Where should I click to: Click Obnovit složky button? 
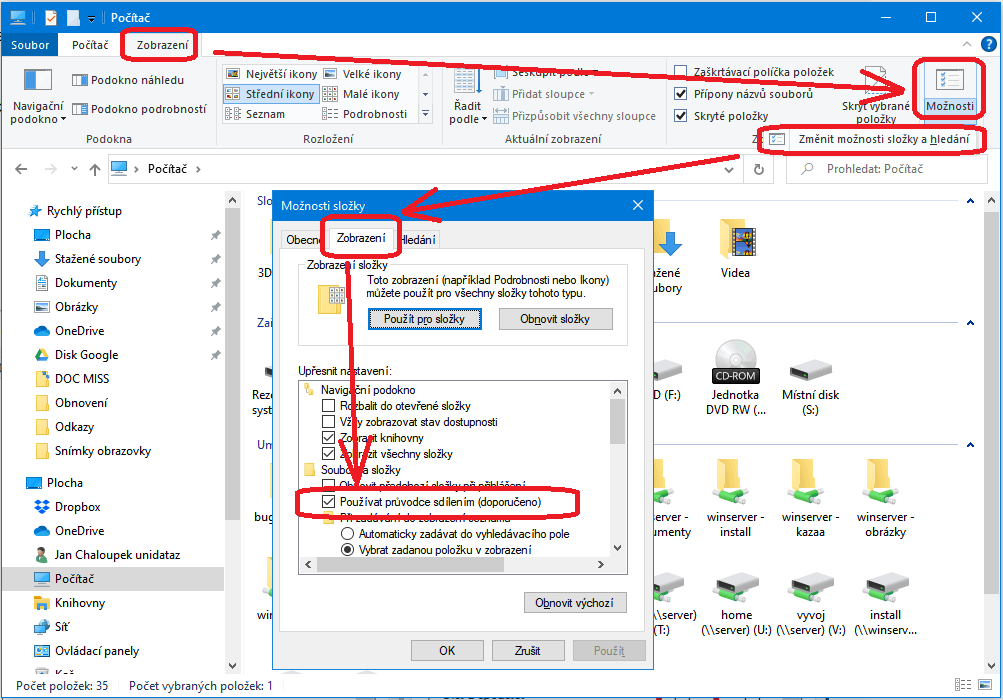pyautogui.click(x=555, y=319)
